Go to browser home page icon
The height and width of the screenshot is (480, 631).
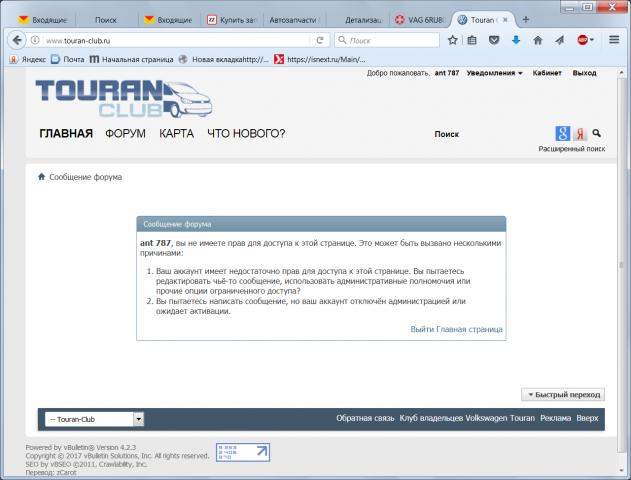point(538,40)
